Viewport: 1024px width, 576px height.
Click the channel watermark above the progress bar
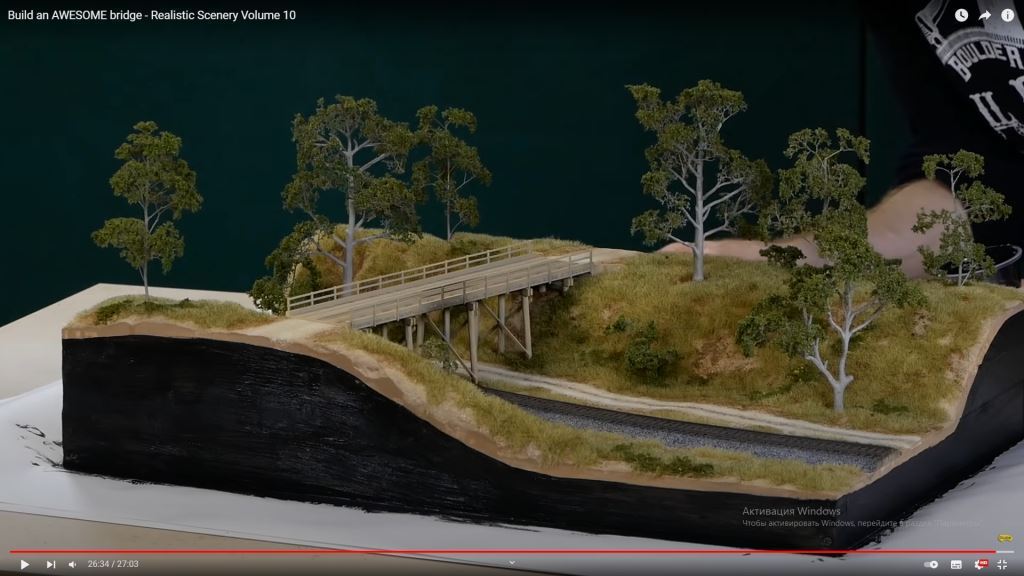point(1003,538)
